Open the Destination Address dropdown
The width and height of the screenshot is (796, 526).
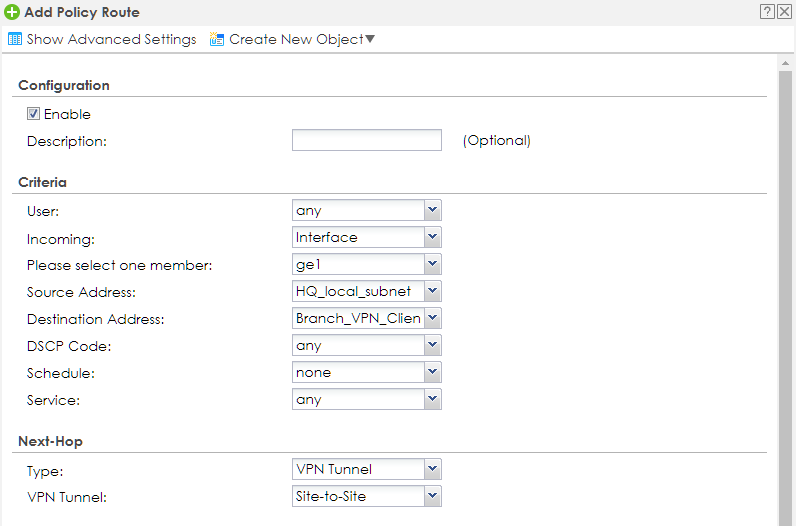432,319
